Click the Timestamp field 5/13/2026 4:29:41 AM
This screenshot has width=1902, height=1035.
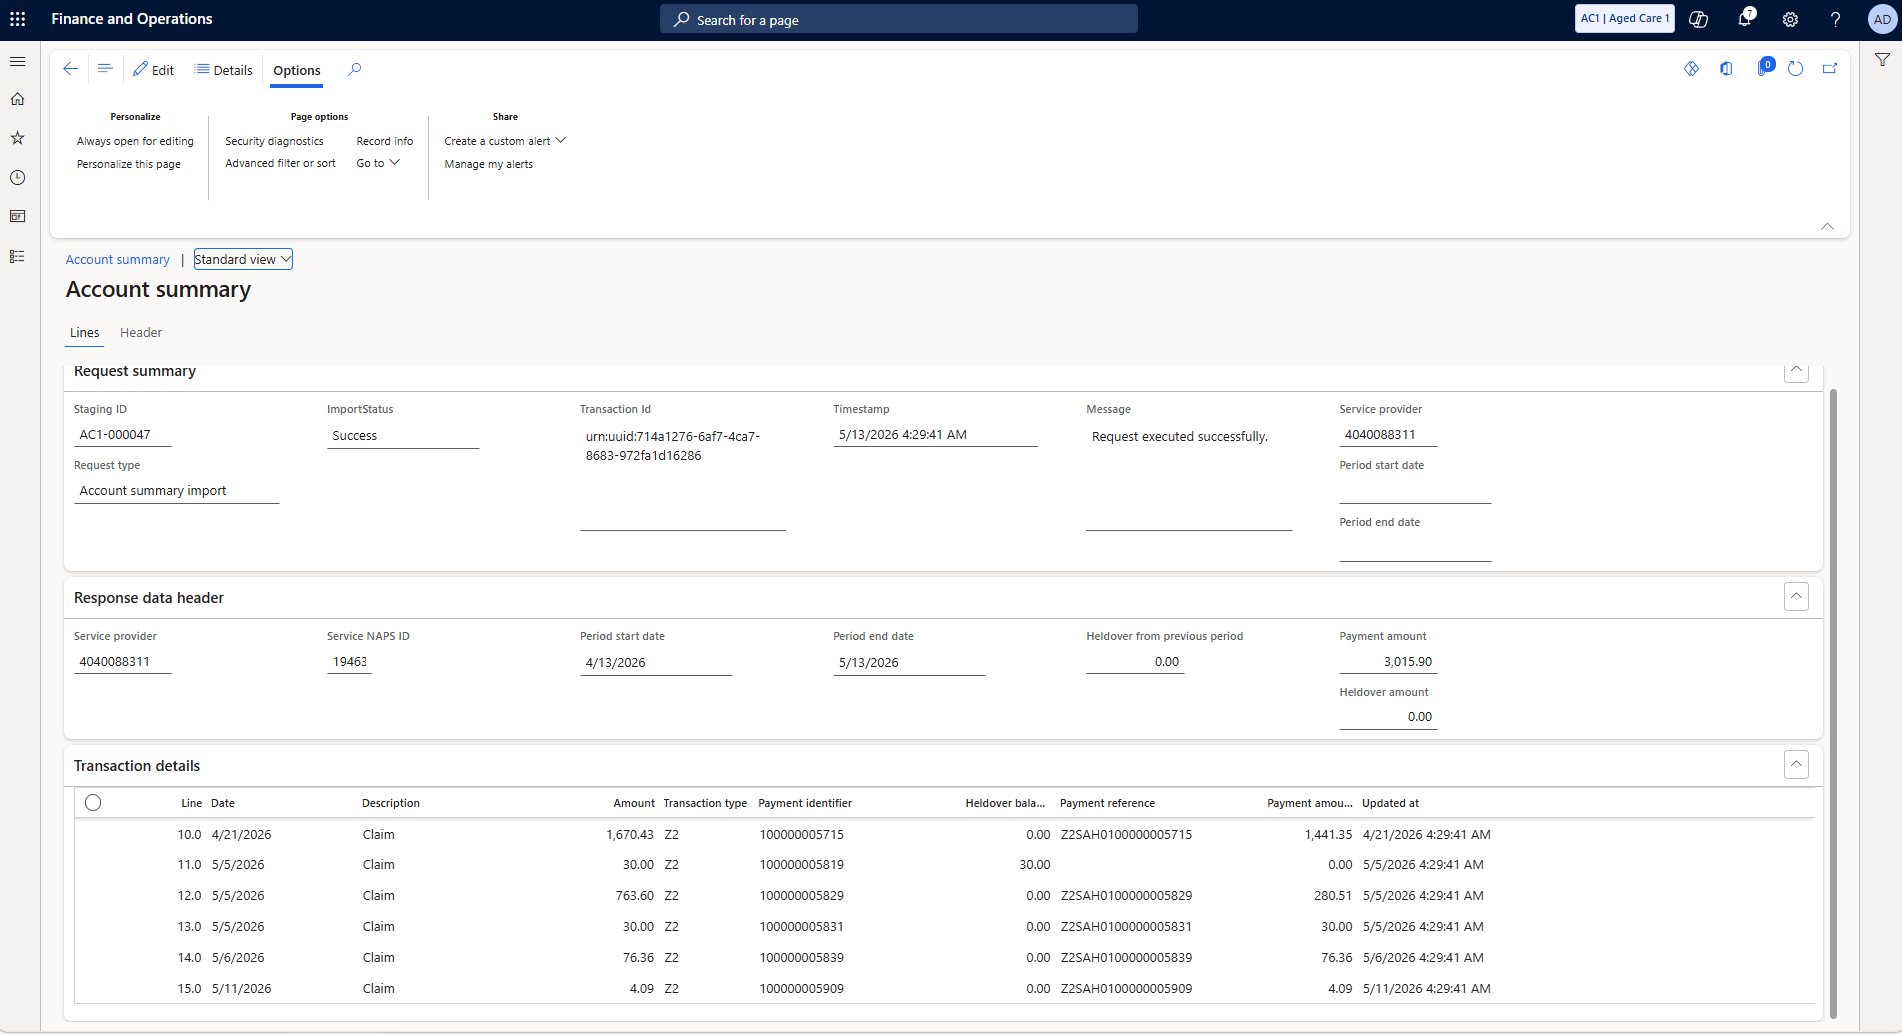click(935, 435)
